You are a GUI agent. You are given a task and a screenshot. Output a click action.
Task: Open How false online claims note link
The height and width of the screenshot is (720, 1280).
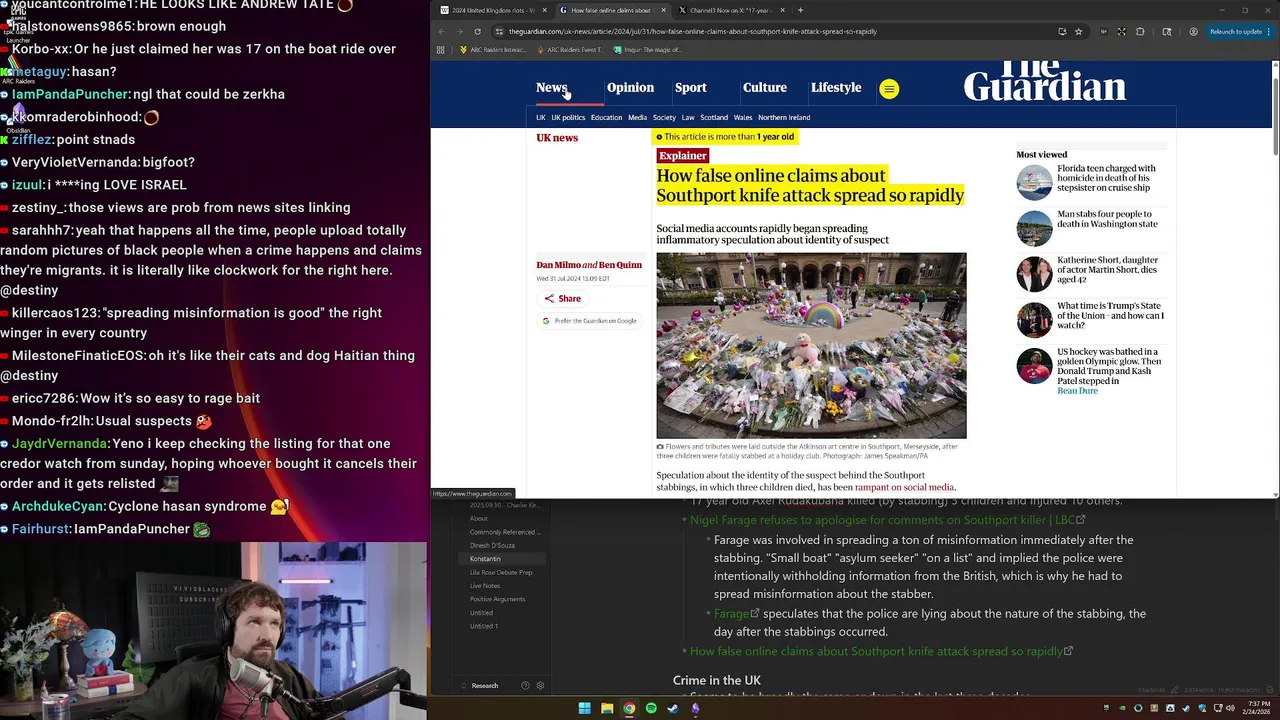tap(876, 651)
